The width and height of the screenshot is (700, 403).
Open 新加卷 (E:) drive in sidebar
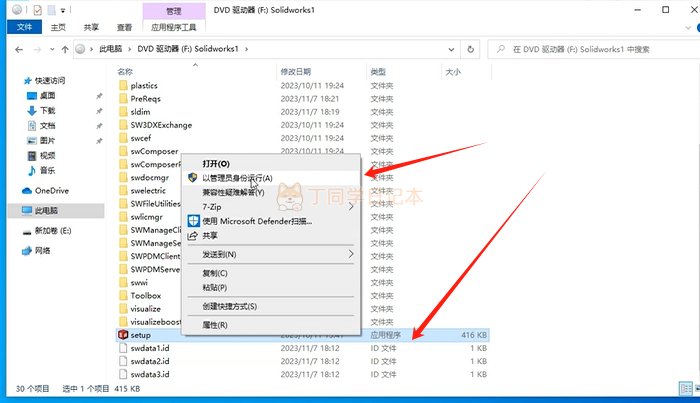click(53, 231)
